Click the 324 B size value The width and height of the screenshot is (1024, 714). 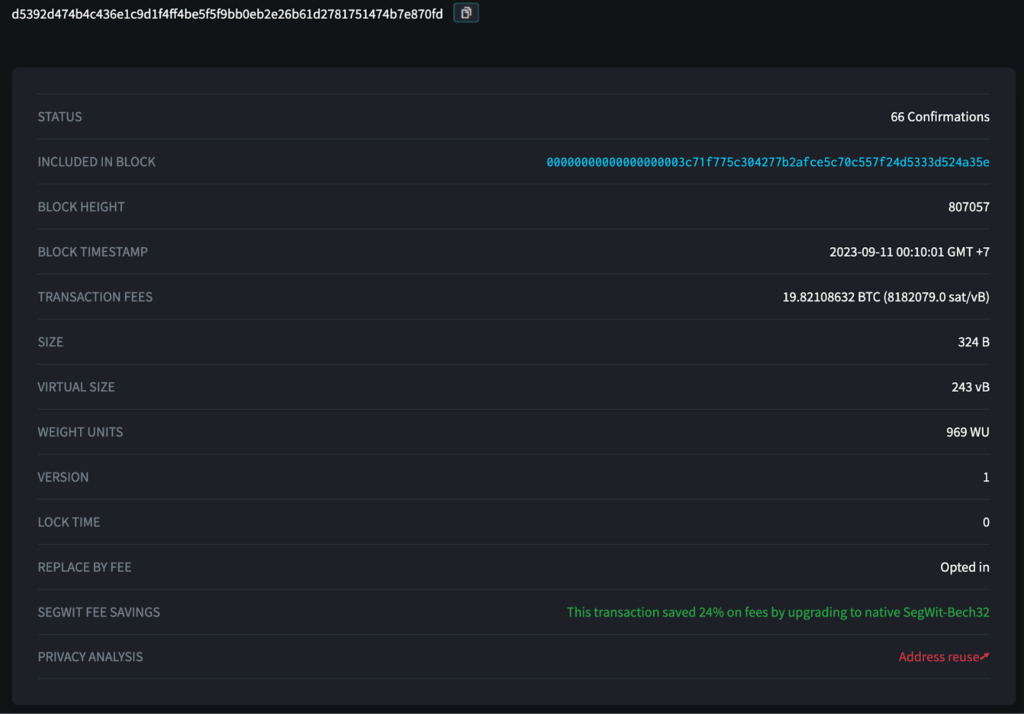click(973, 342)
